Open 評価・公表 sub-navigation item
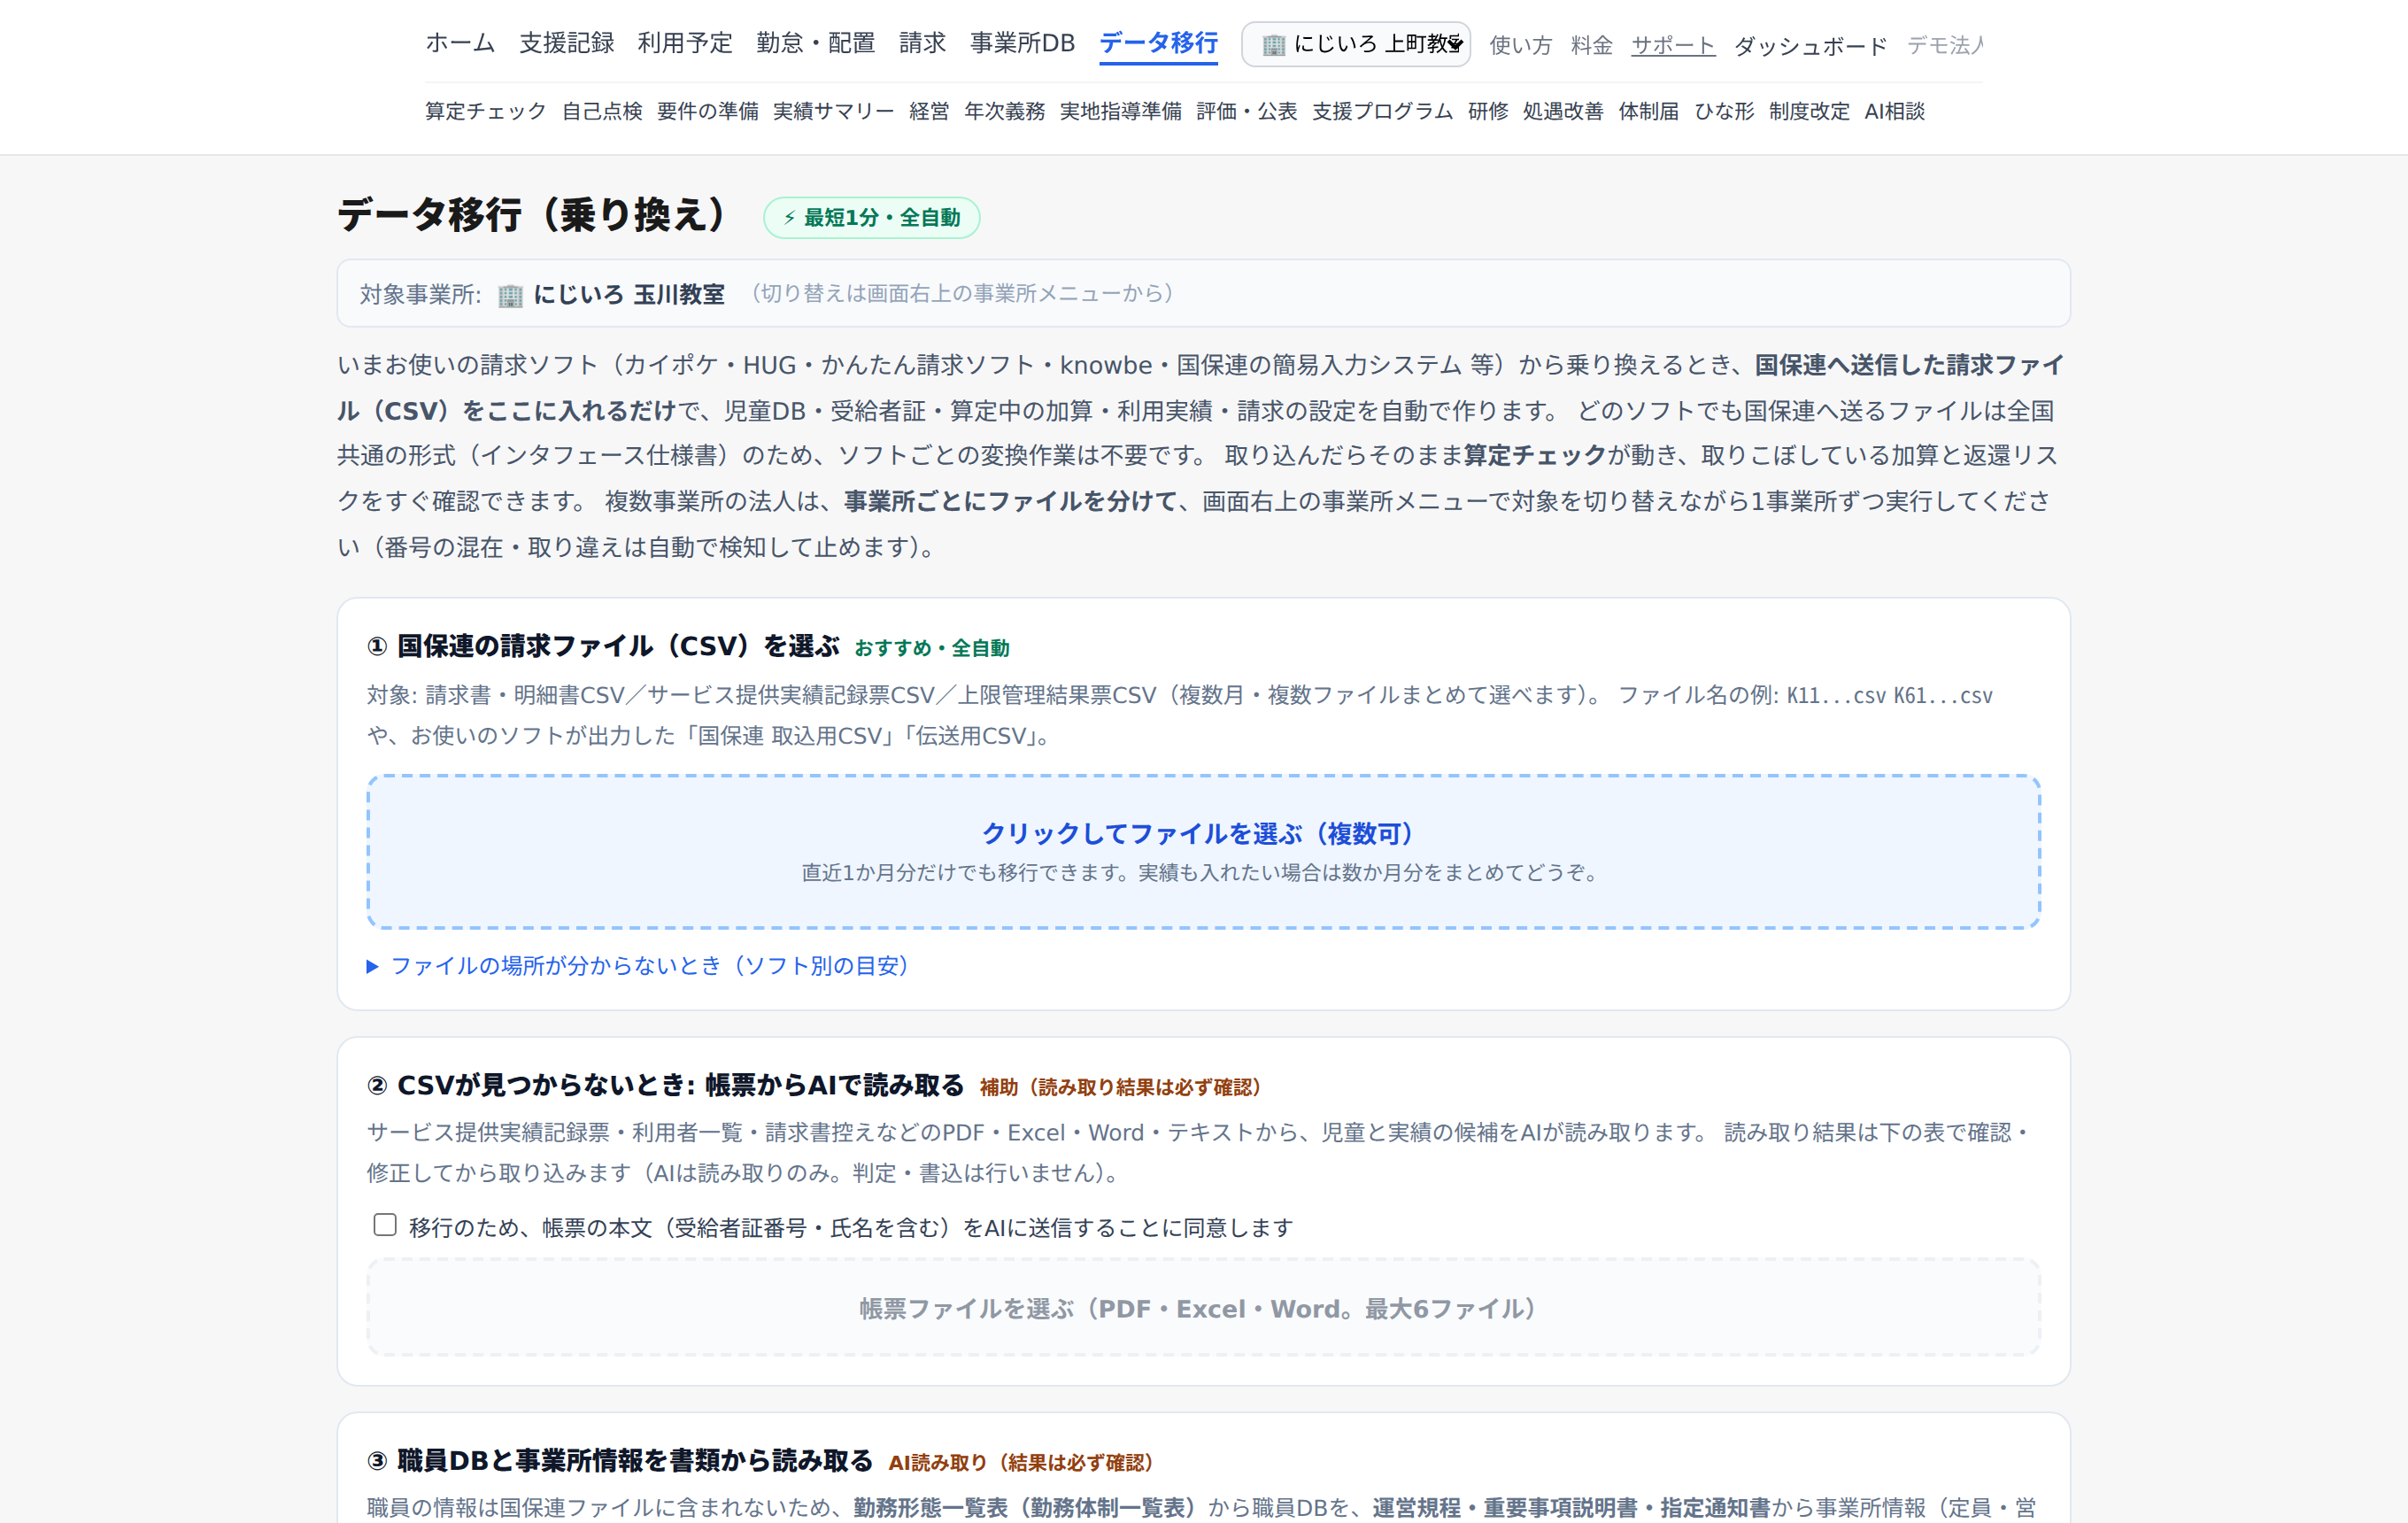This screenshot has height=1523, width=2408. click(x=1246, y=111)
